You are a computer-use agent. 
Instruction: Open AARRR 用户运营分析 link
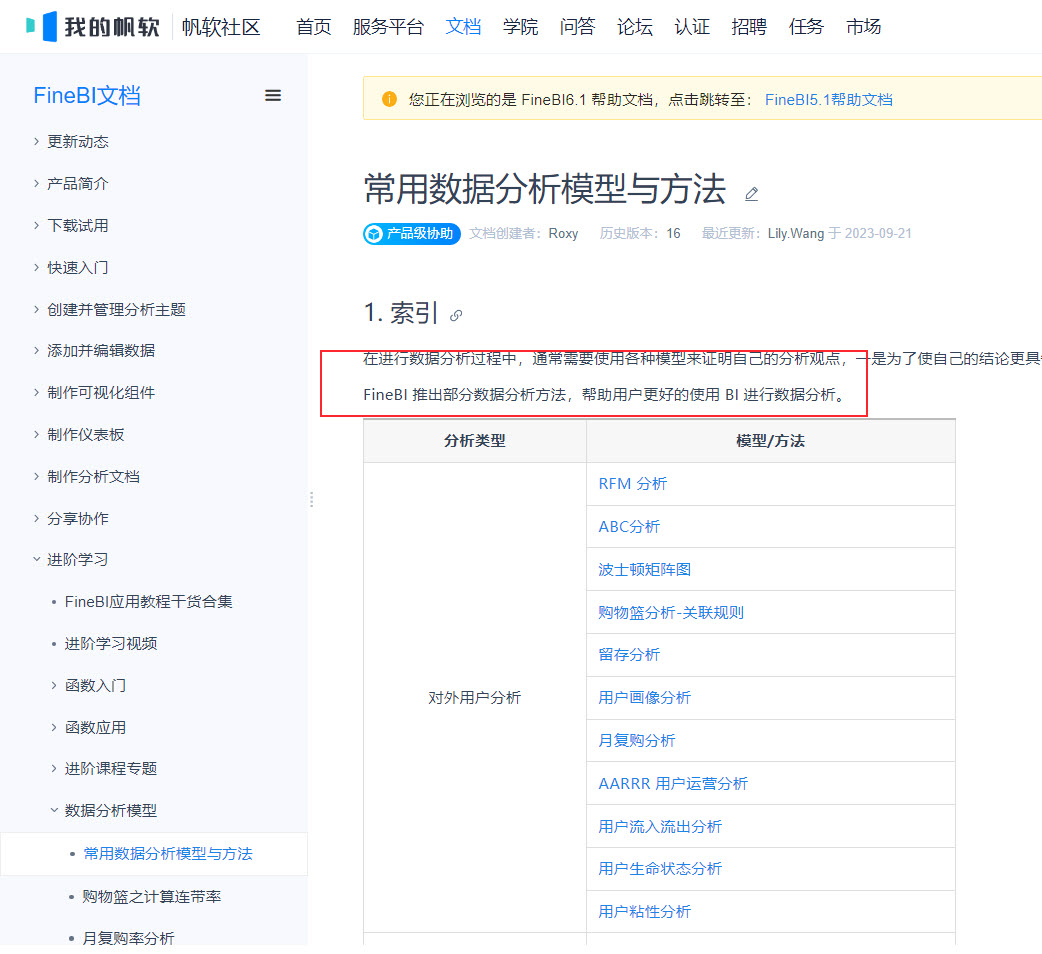click(x=673, y=783)
